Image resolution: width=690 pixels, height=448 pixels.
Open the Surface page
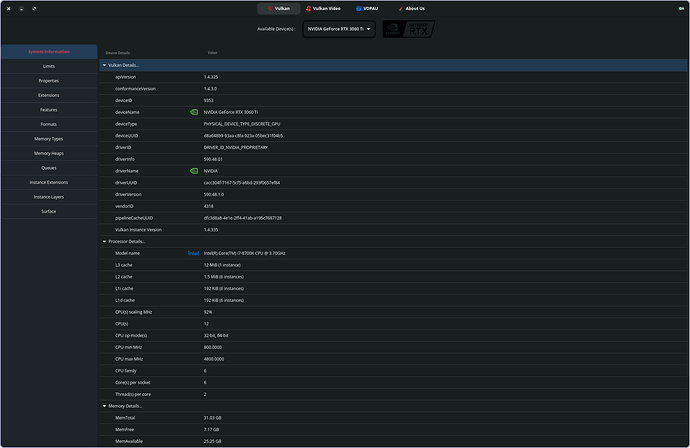pos(49,212)
